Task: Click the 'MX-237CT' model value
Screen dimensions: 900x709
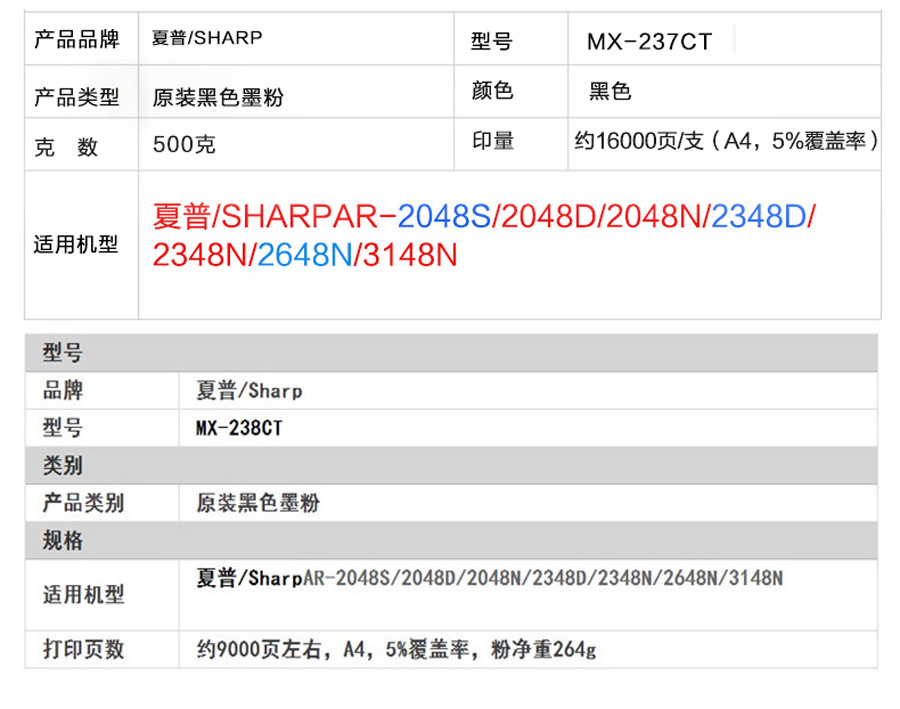Action: (649, 41)
